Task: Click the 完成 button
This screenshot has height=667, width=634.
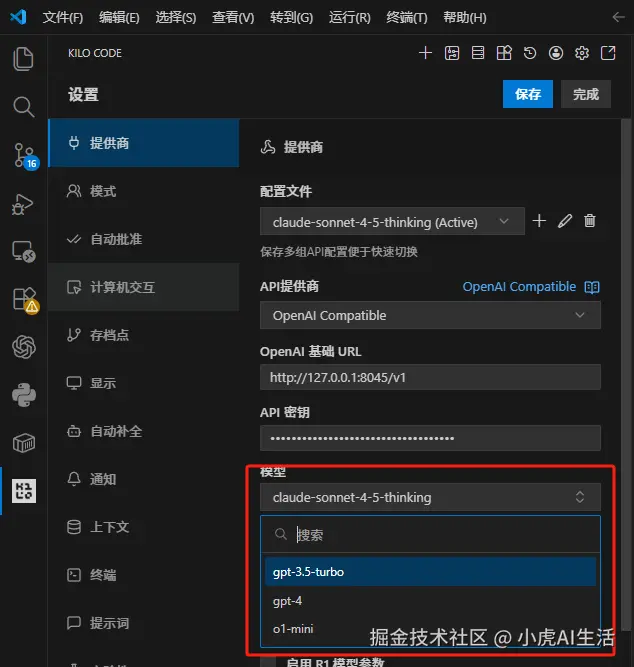Action: pyautogui.click(x=585, y=94)
